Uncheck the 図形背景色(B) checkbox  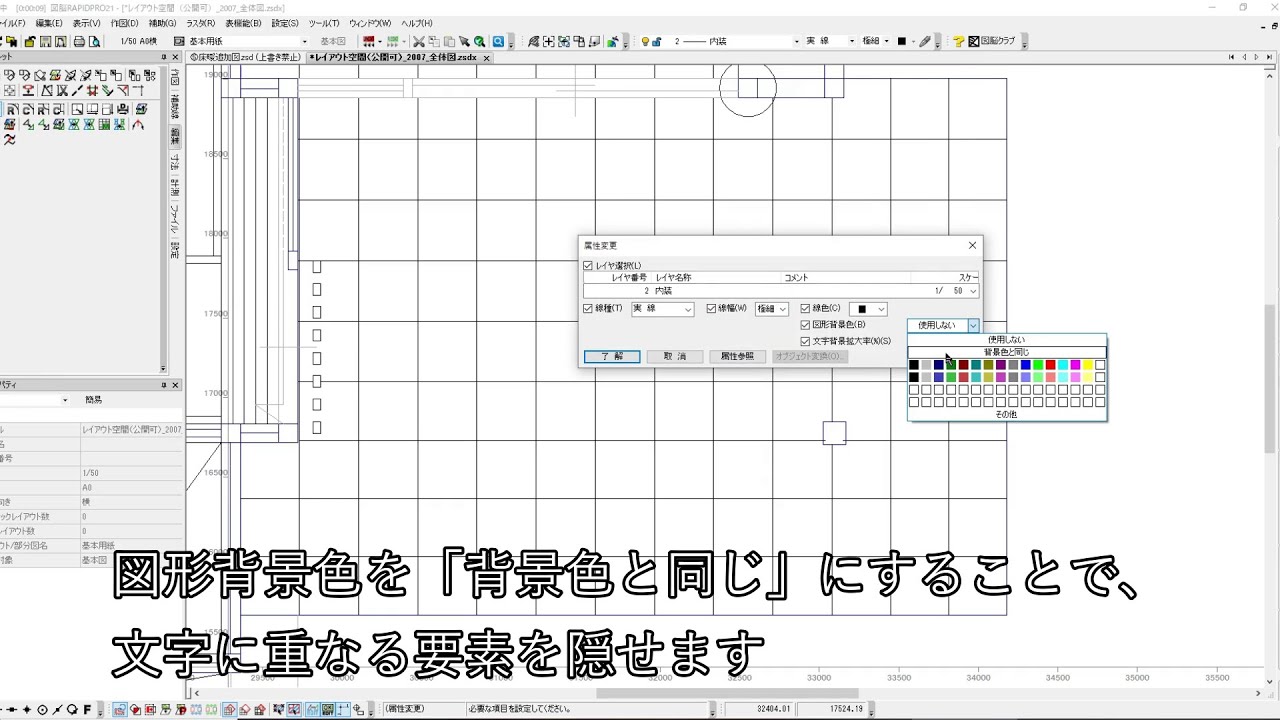pos(805,324)
